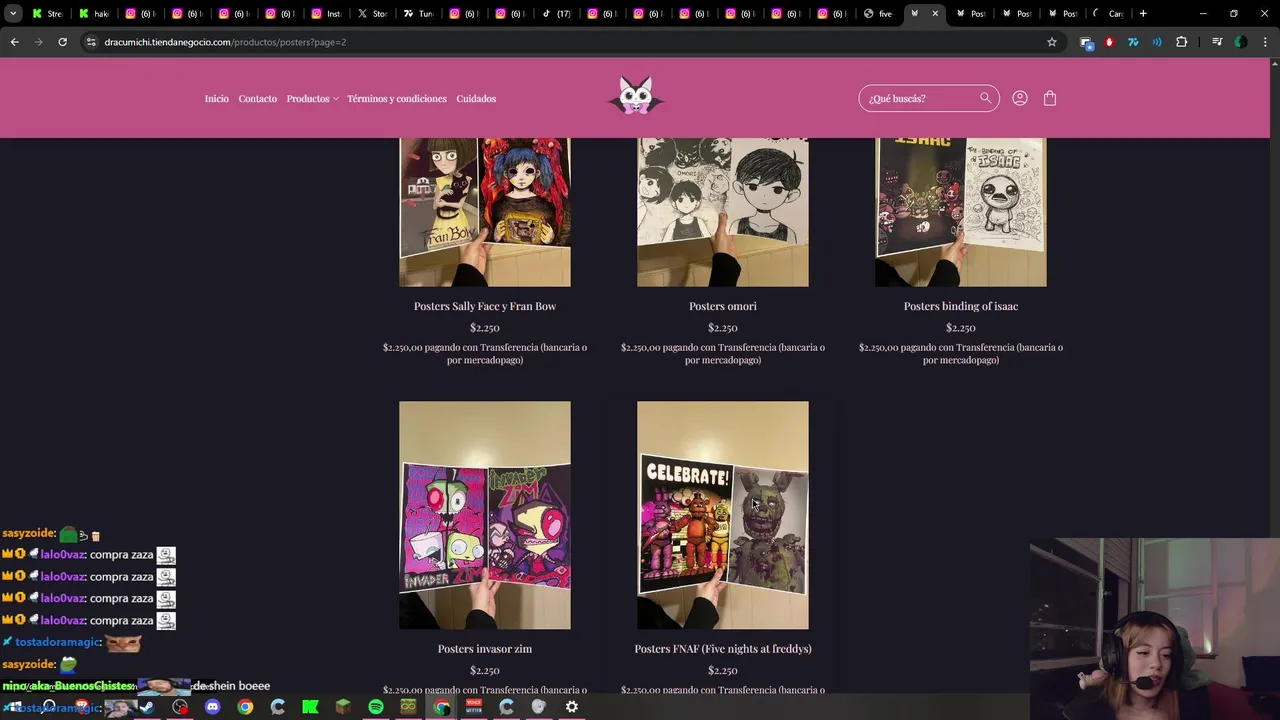Open the Chrome profile avatar
This screenshot has height=720, width=1280.
(1241, 42)
